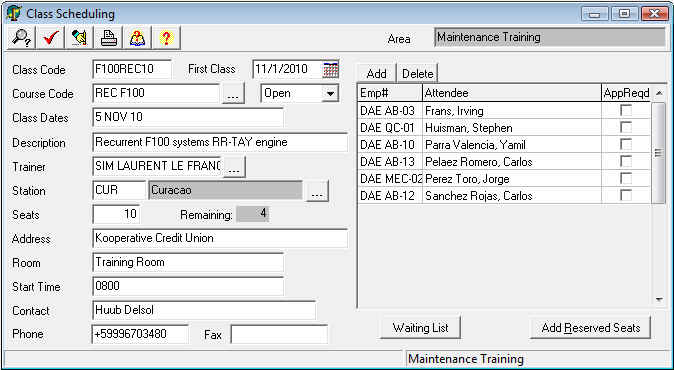This screenshot has width=674, height=370.
Task: Toggle AppReqd checkbox for Huisman, Stephen
Action: tap(626, 128)
